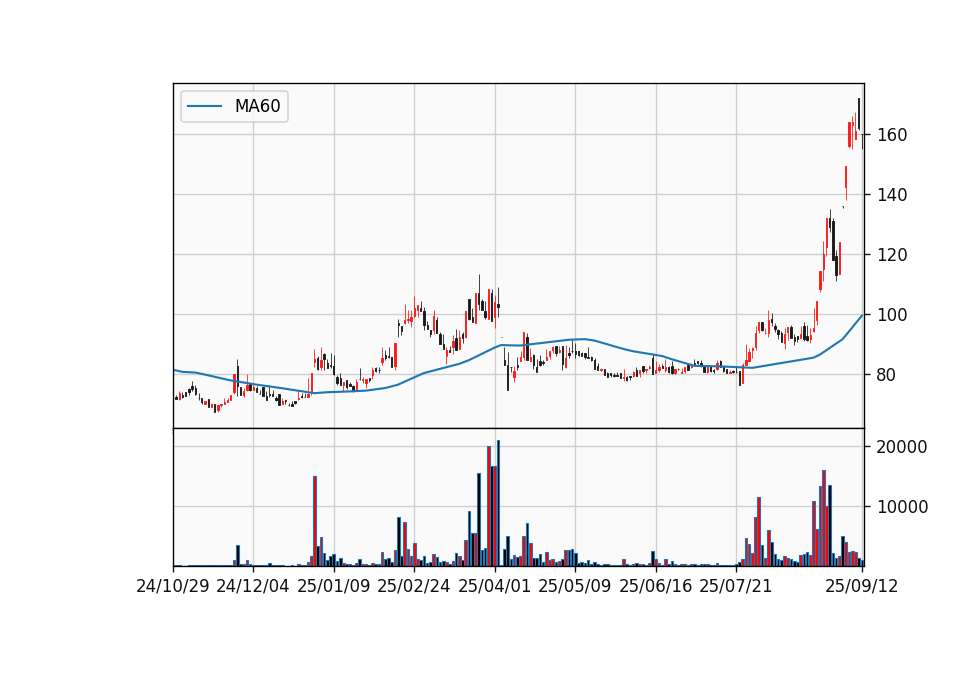Click the 20000 volume axis label
This screenshot has height=690, width=960.
(x=902, y=447)
